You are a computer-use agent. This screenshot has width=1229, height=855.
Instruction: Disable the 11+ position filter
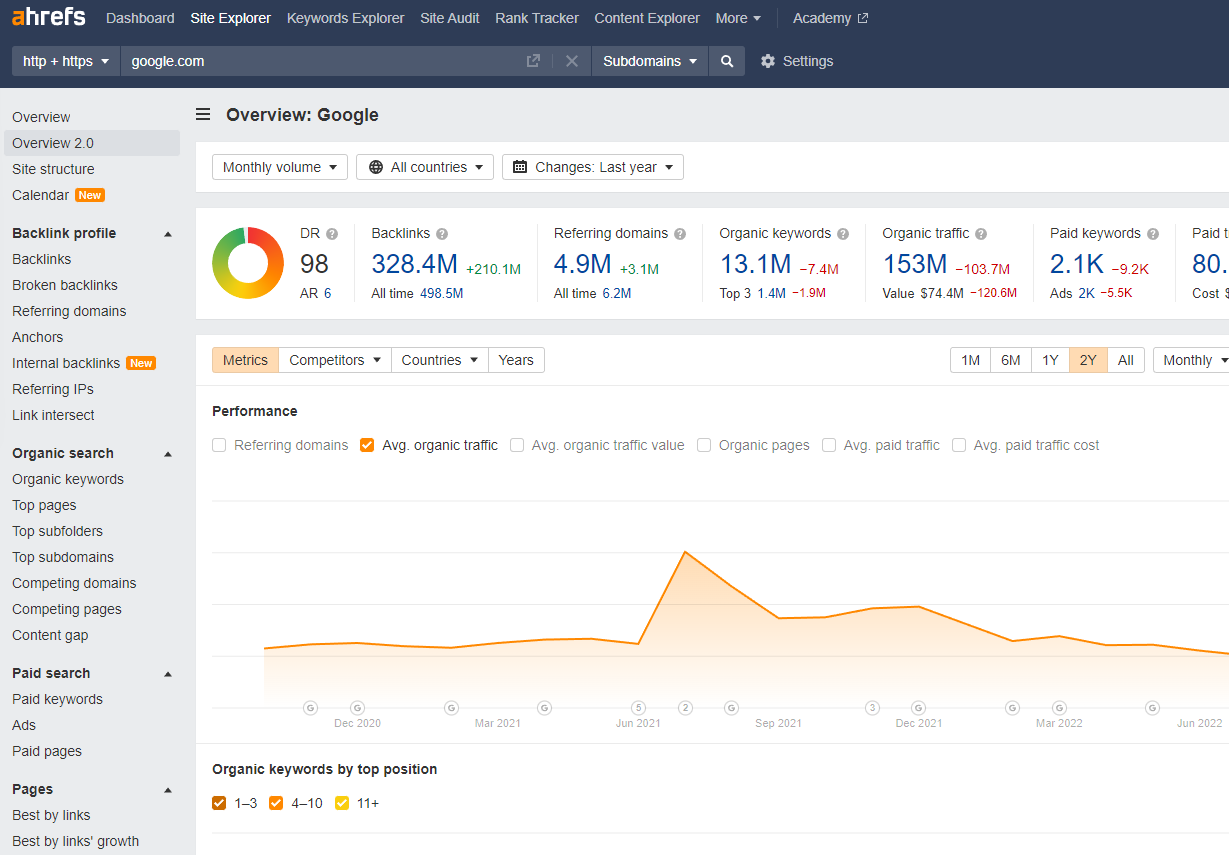point(342,803)
